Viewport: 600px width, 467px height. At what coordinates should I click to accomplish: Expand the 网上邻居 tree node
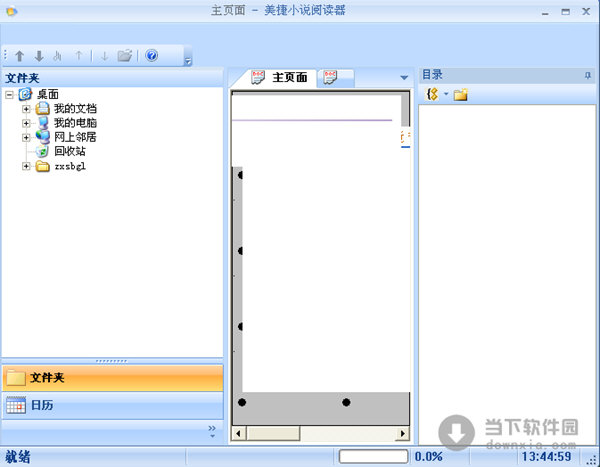[26, 137]
